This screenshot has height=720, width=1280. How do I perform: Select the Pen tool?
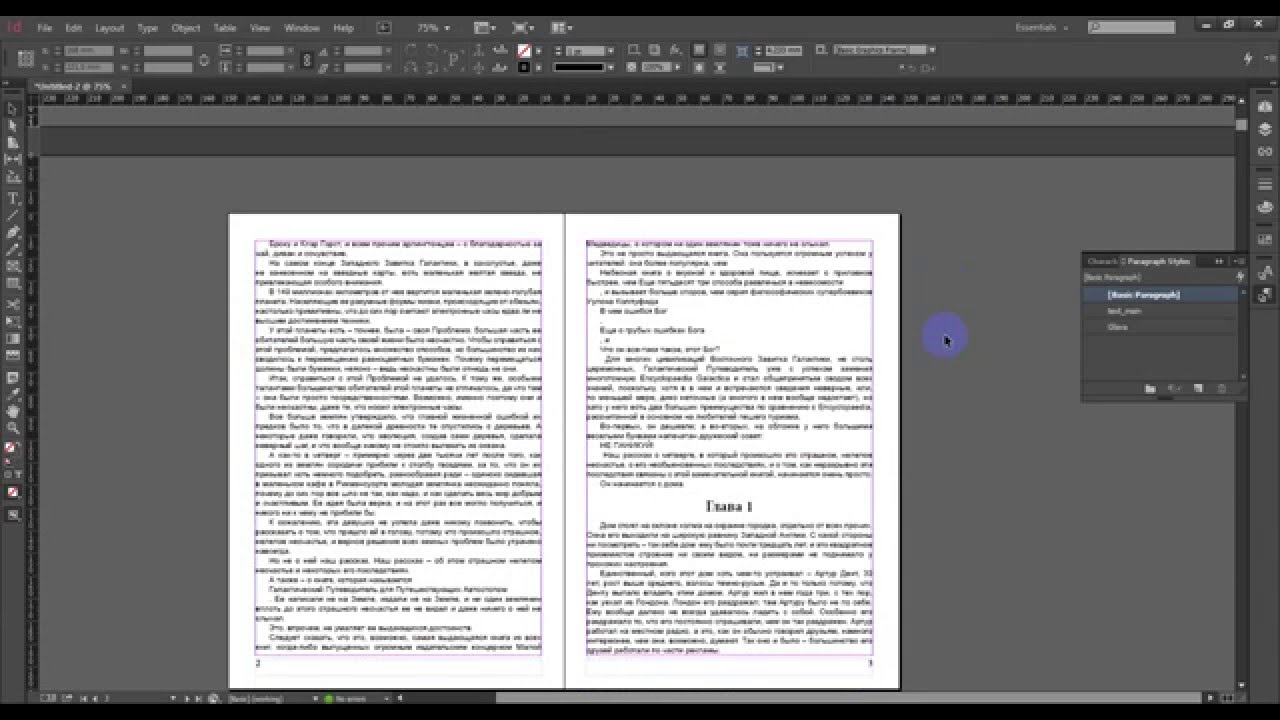coord(13,232)
